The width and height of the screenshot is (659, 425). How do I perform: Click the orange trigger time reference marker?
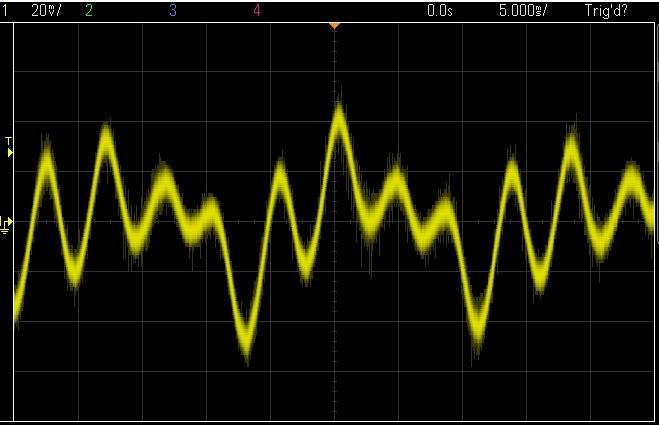click(334, 26)
